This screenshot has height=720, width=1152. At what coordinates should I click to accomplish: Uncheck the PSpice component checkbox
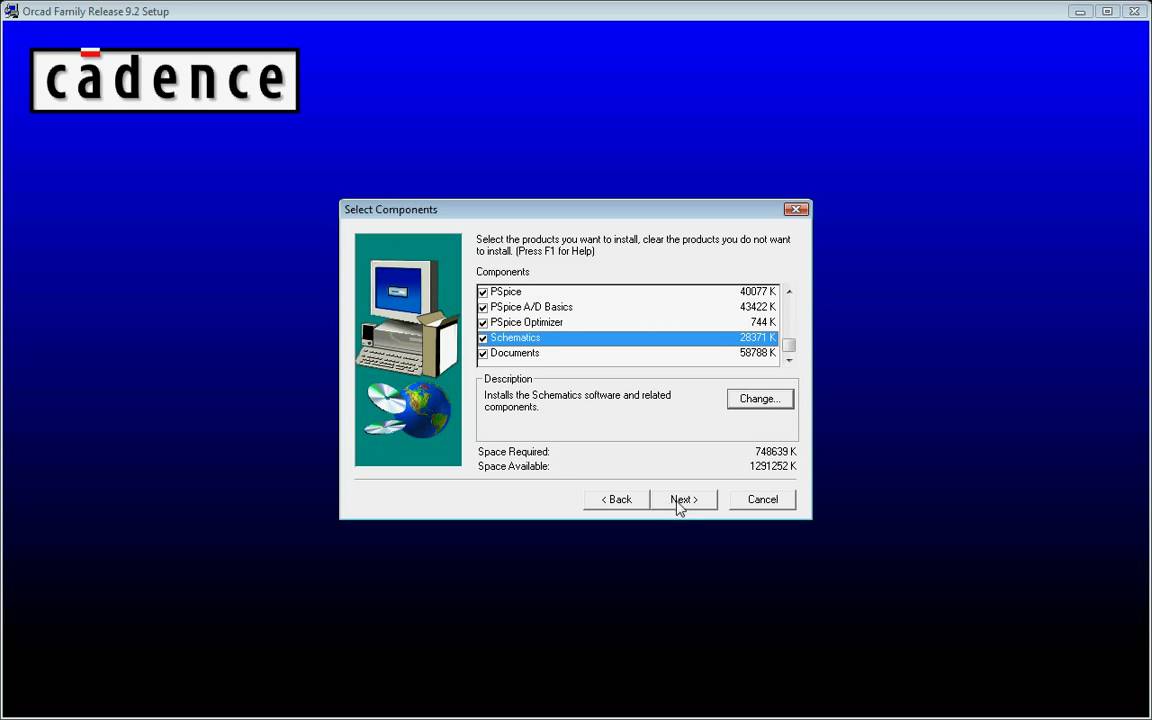pos(483,292)
